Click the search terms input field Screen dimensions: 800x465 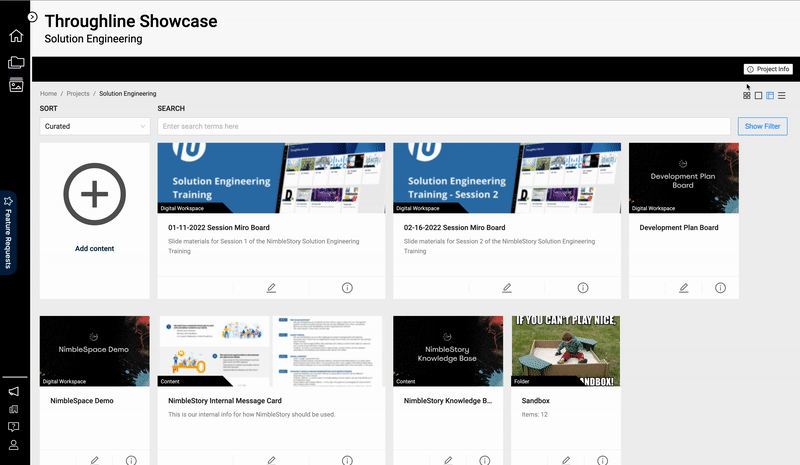pos(443,127)
